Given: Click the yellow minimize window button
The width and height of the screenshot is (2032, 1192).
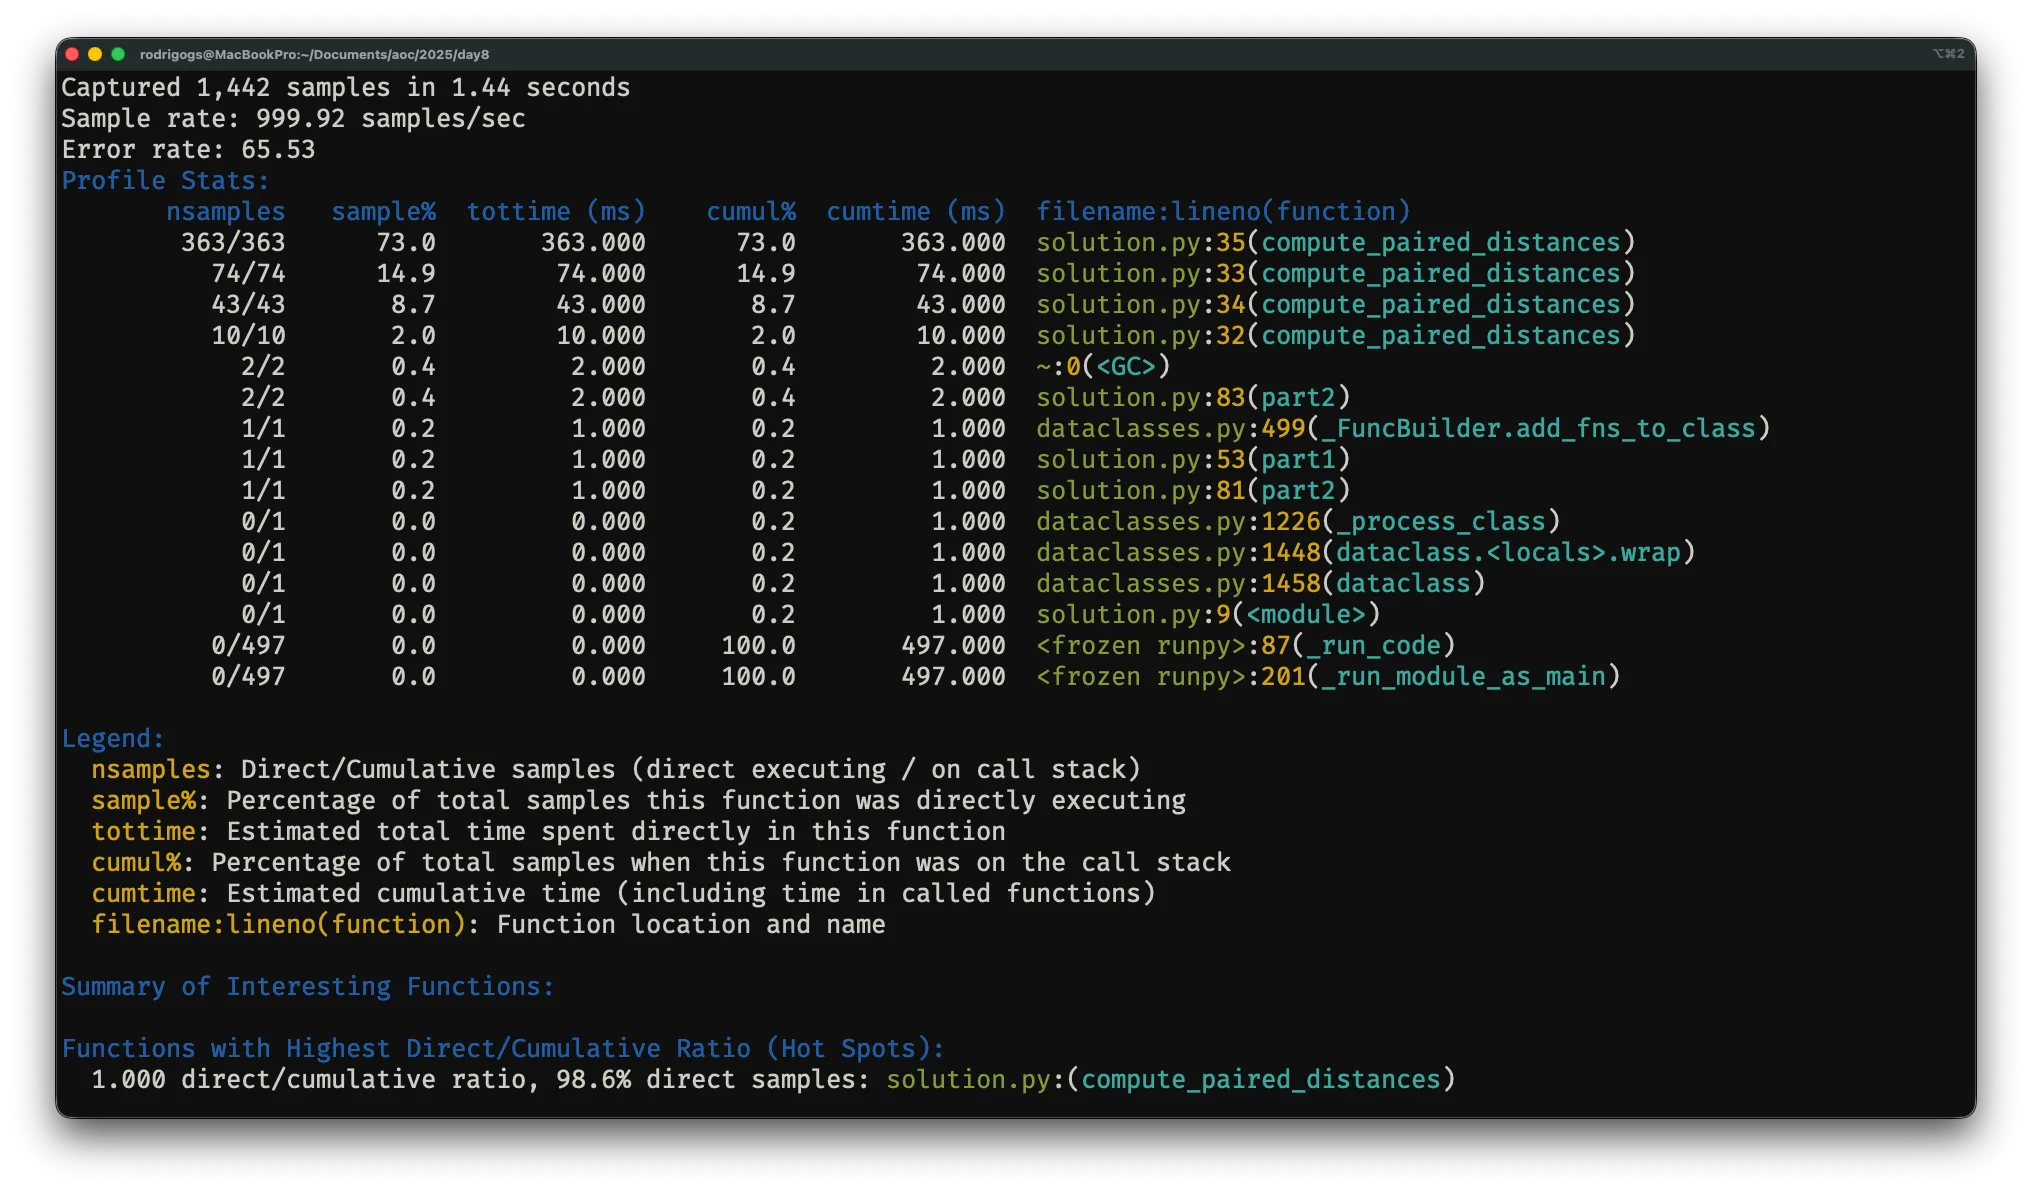Looking at the screenshot, I should pyautogui.click(x=95, y=54).
